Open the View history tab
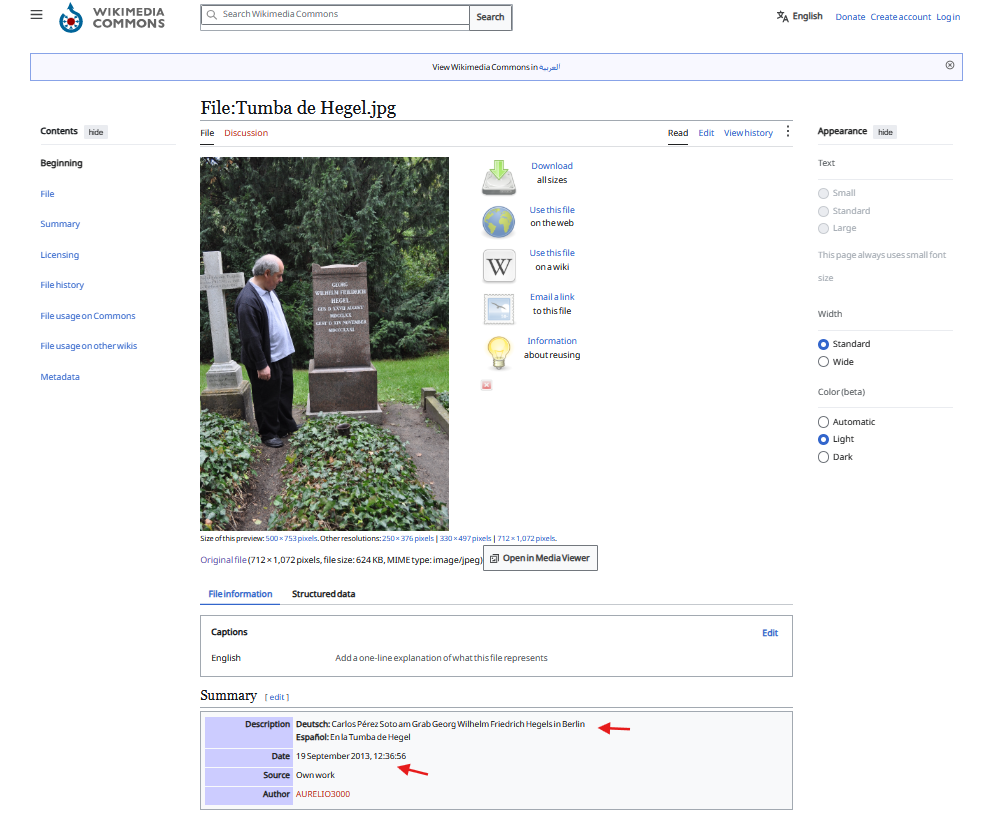Viewport: 987px width, 818px height. (748, 133)
